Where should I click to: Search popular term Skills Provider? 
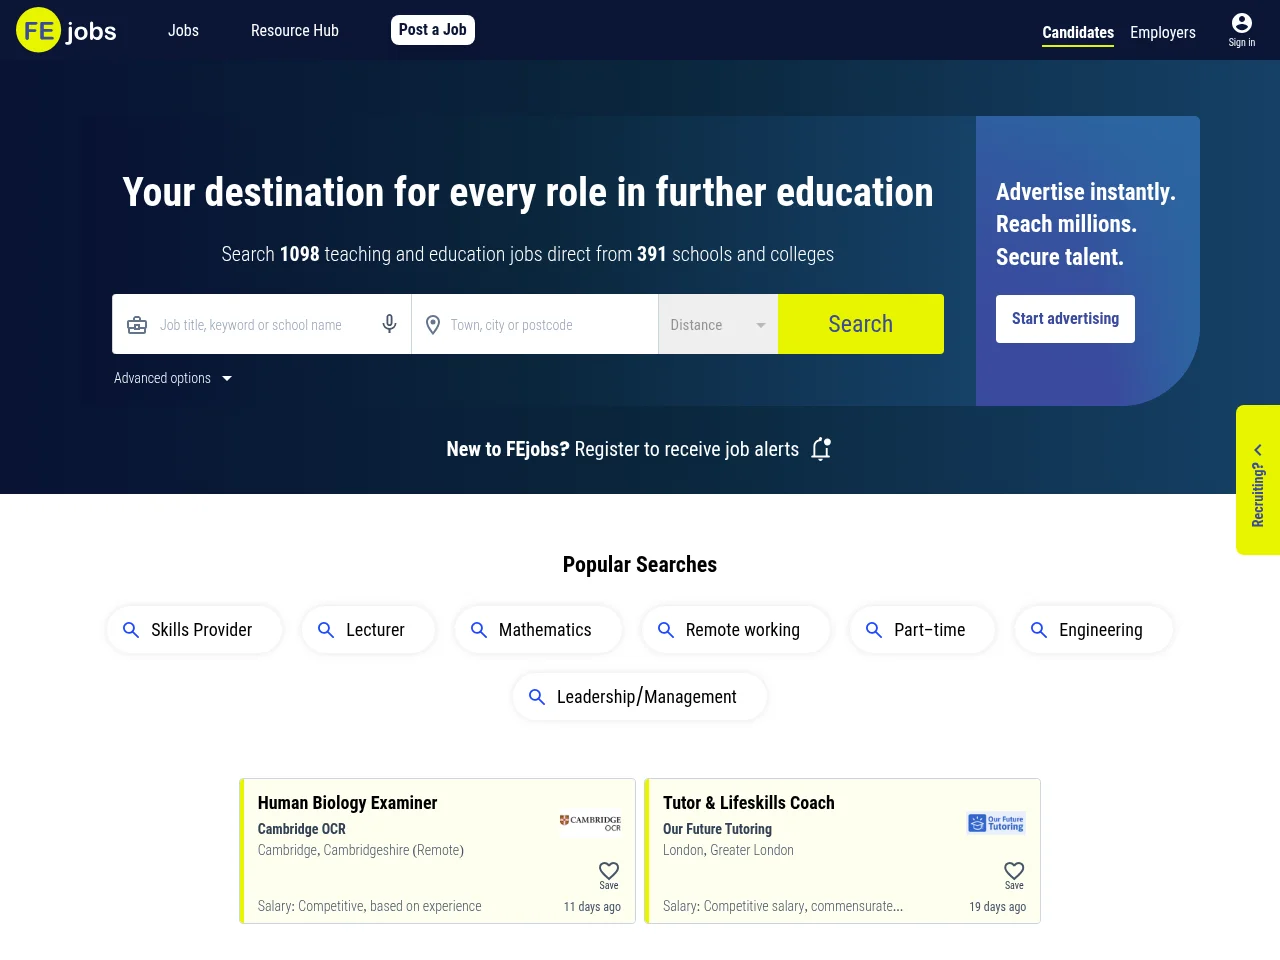click(x=195, y=630)
